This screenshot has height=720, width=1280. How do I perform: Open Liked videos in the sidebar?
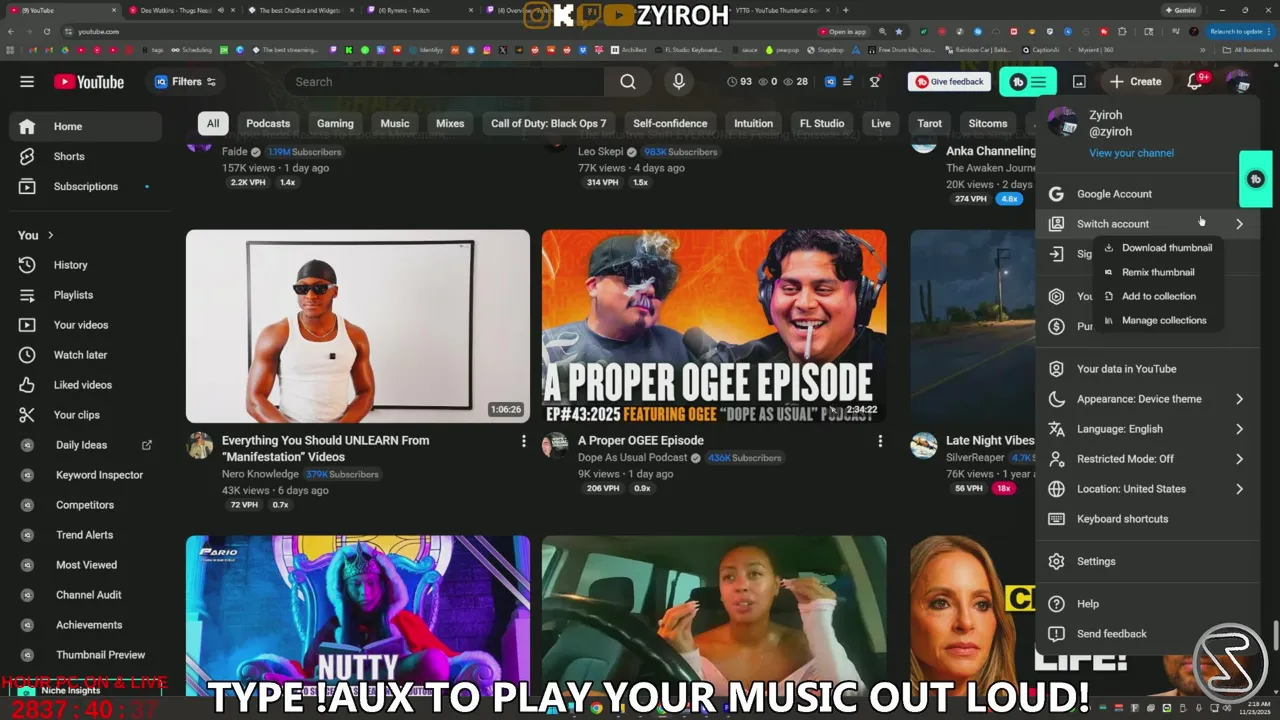[85, 385]
